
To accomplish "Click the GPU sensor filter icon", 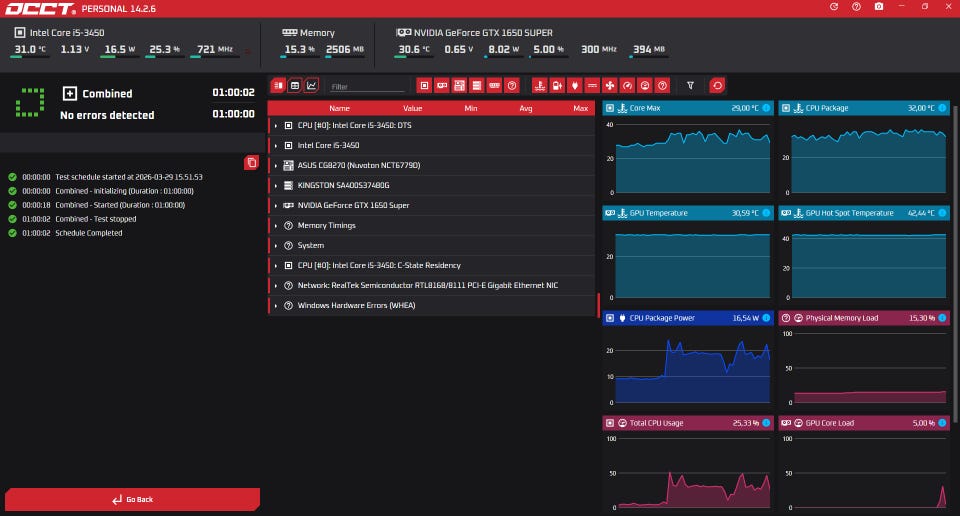I will (x=441, y=86).
